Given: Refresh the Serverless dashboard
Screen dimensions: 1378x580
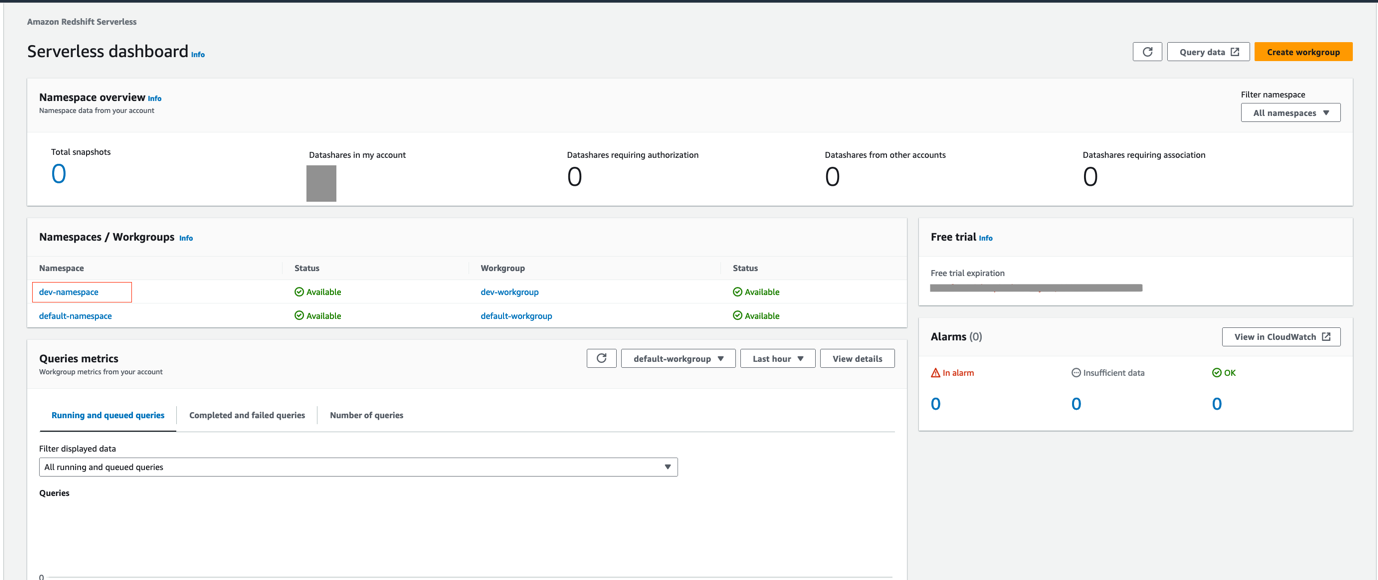Looking at the screenshot, I should tap(1147, 52).
